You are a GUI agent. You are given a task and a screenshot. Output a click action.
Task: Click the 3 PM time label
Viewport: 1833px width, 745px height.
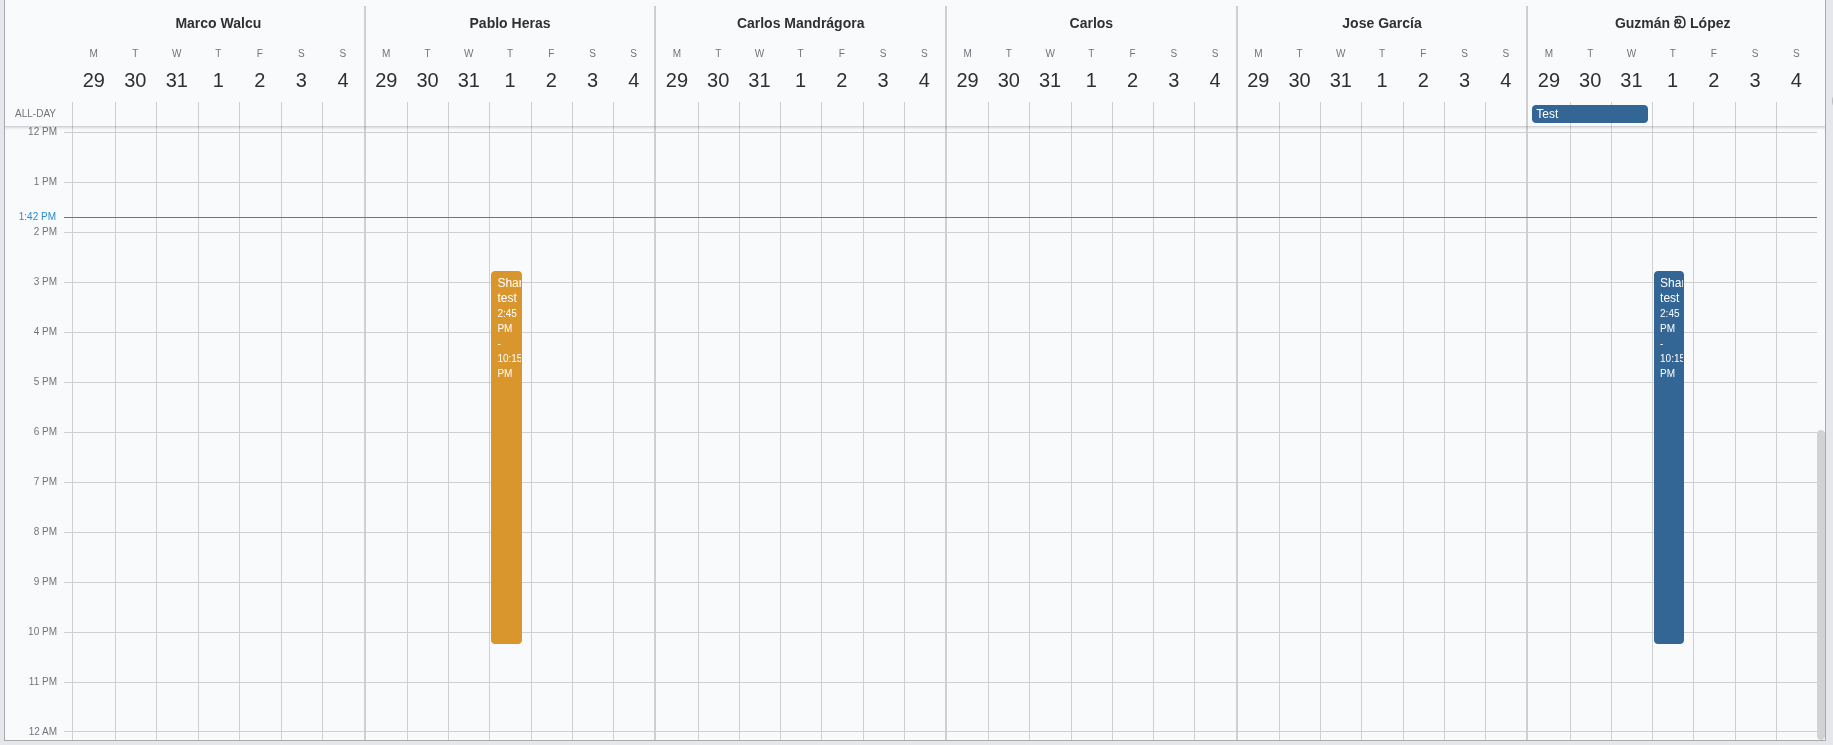(45, 282)
